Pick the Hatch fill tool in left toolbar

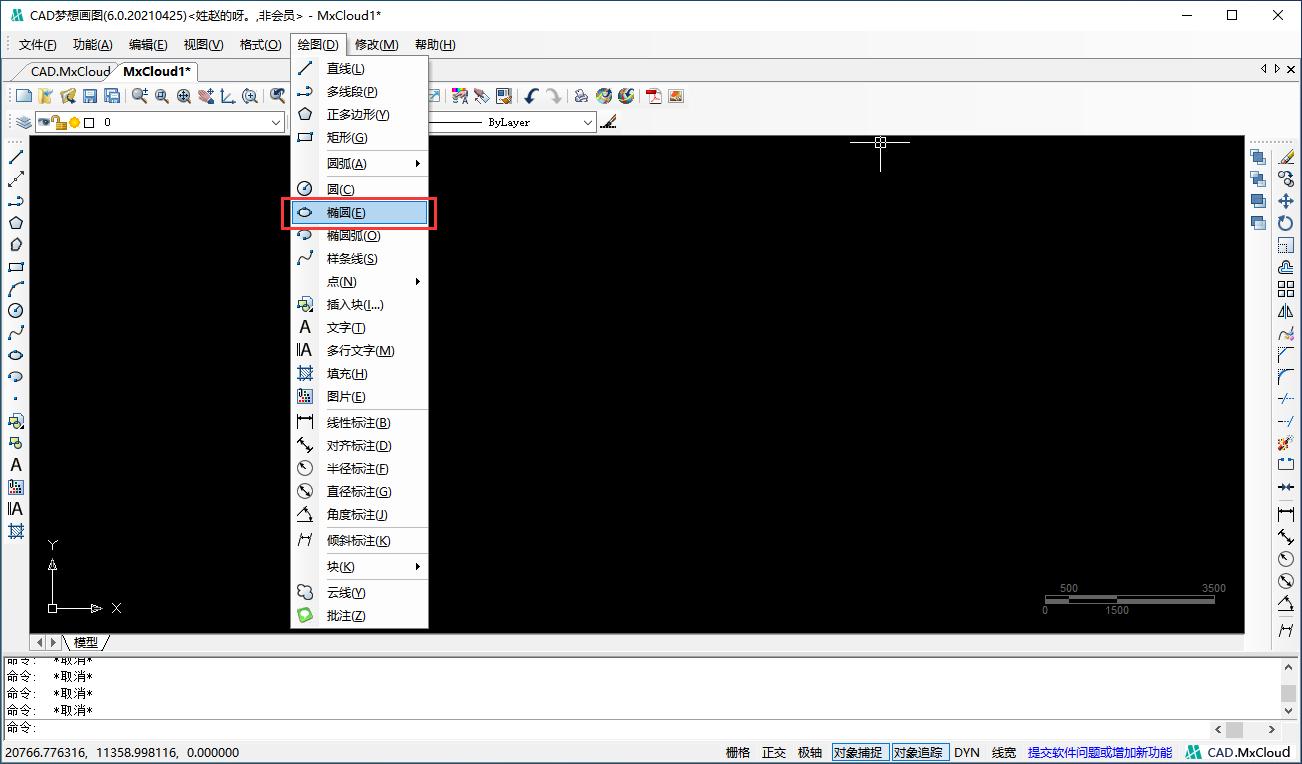(16, 531)
